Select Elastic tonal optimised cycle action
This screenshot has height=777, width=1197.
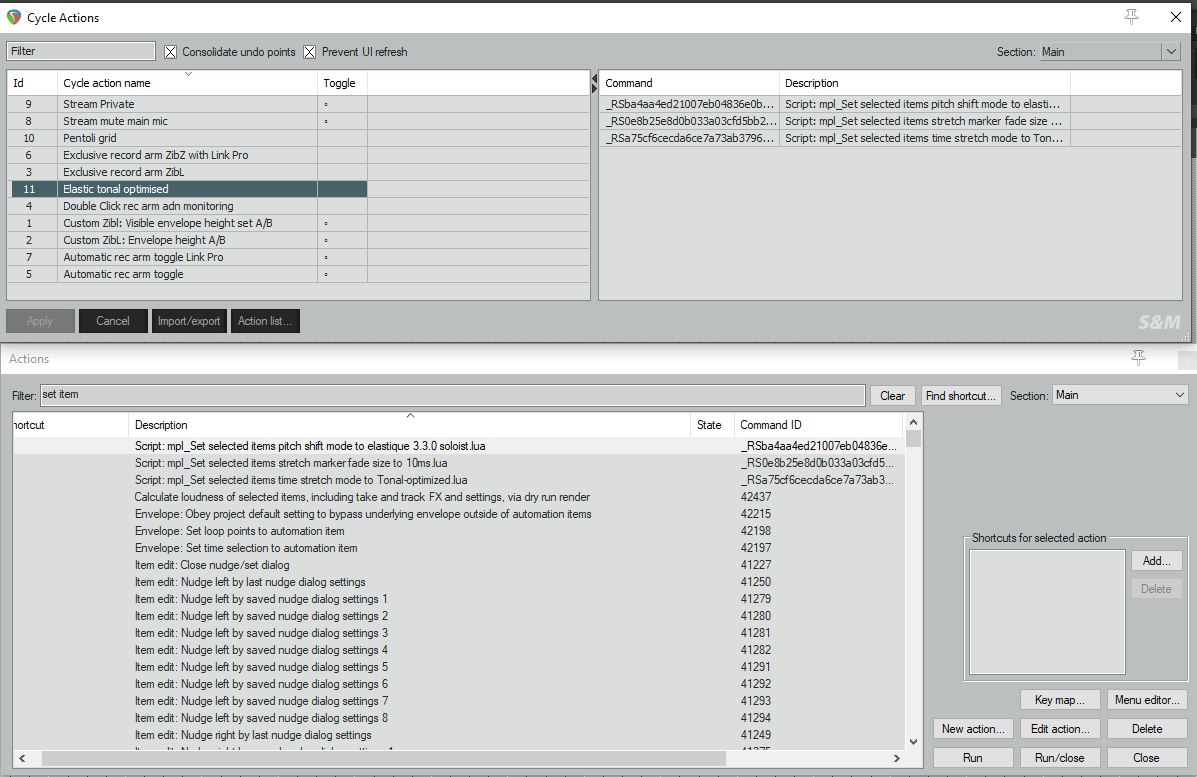click(189, 189)
